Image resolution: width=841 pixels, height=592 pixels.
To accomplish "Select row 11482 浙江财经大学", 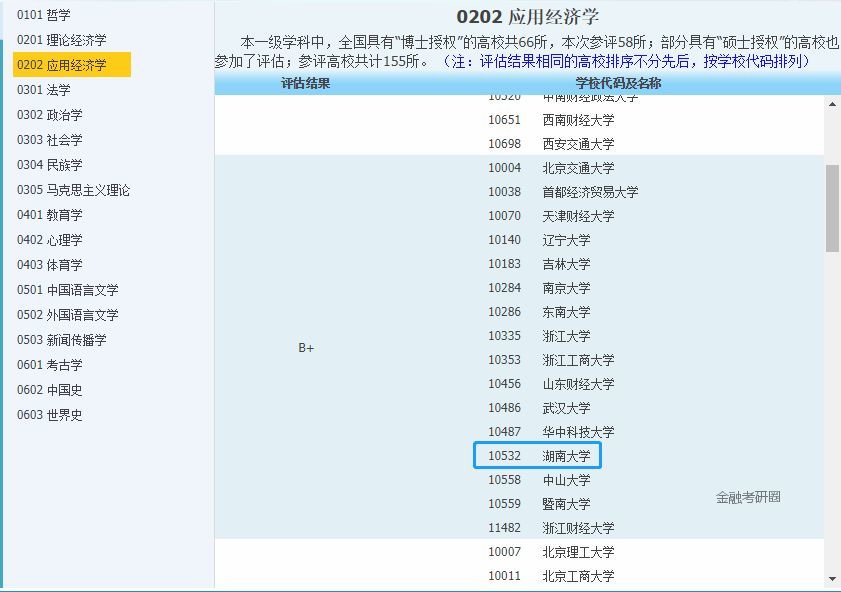I will pos(551,528).
